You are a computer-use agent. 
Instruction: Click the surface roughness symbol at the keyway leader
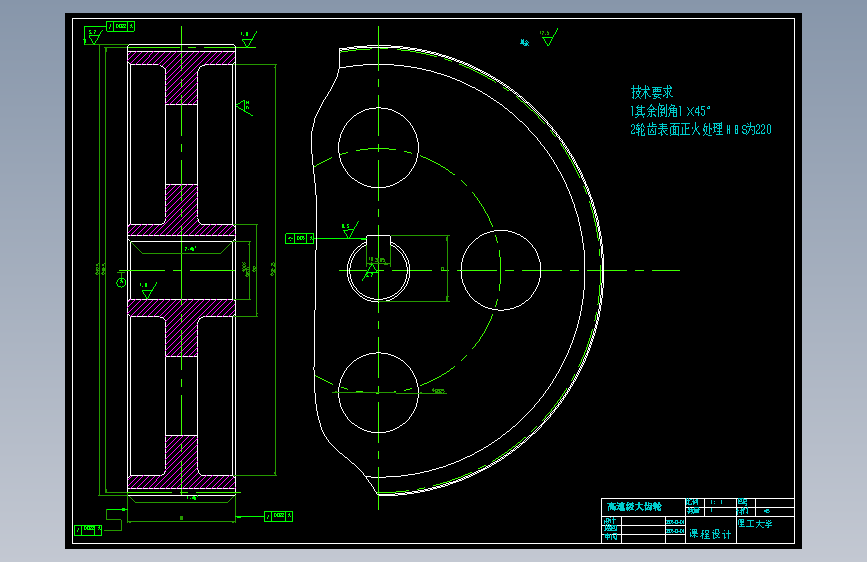tap(349, 231)
